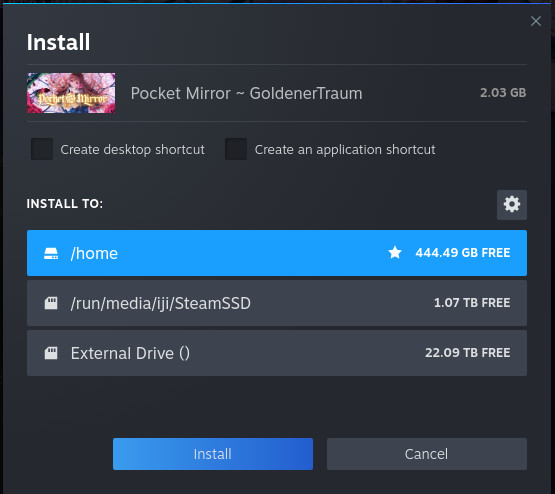Click the blue Install button
The height and width of the screenshot is (494, 555).
[x=213, y=454]
